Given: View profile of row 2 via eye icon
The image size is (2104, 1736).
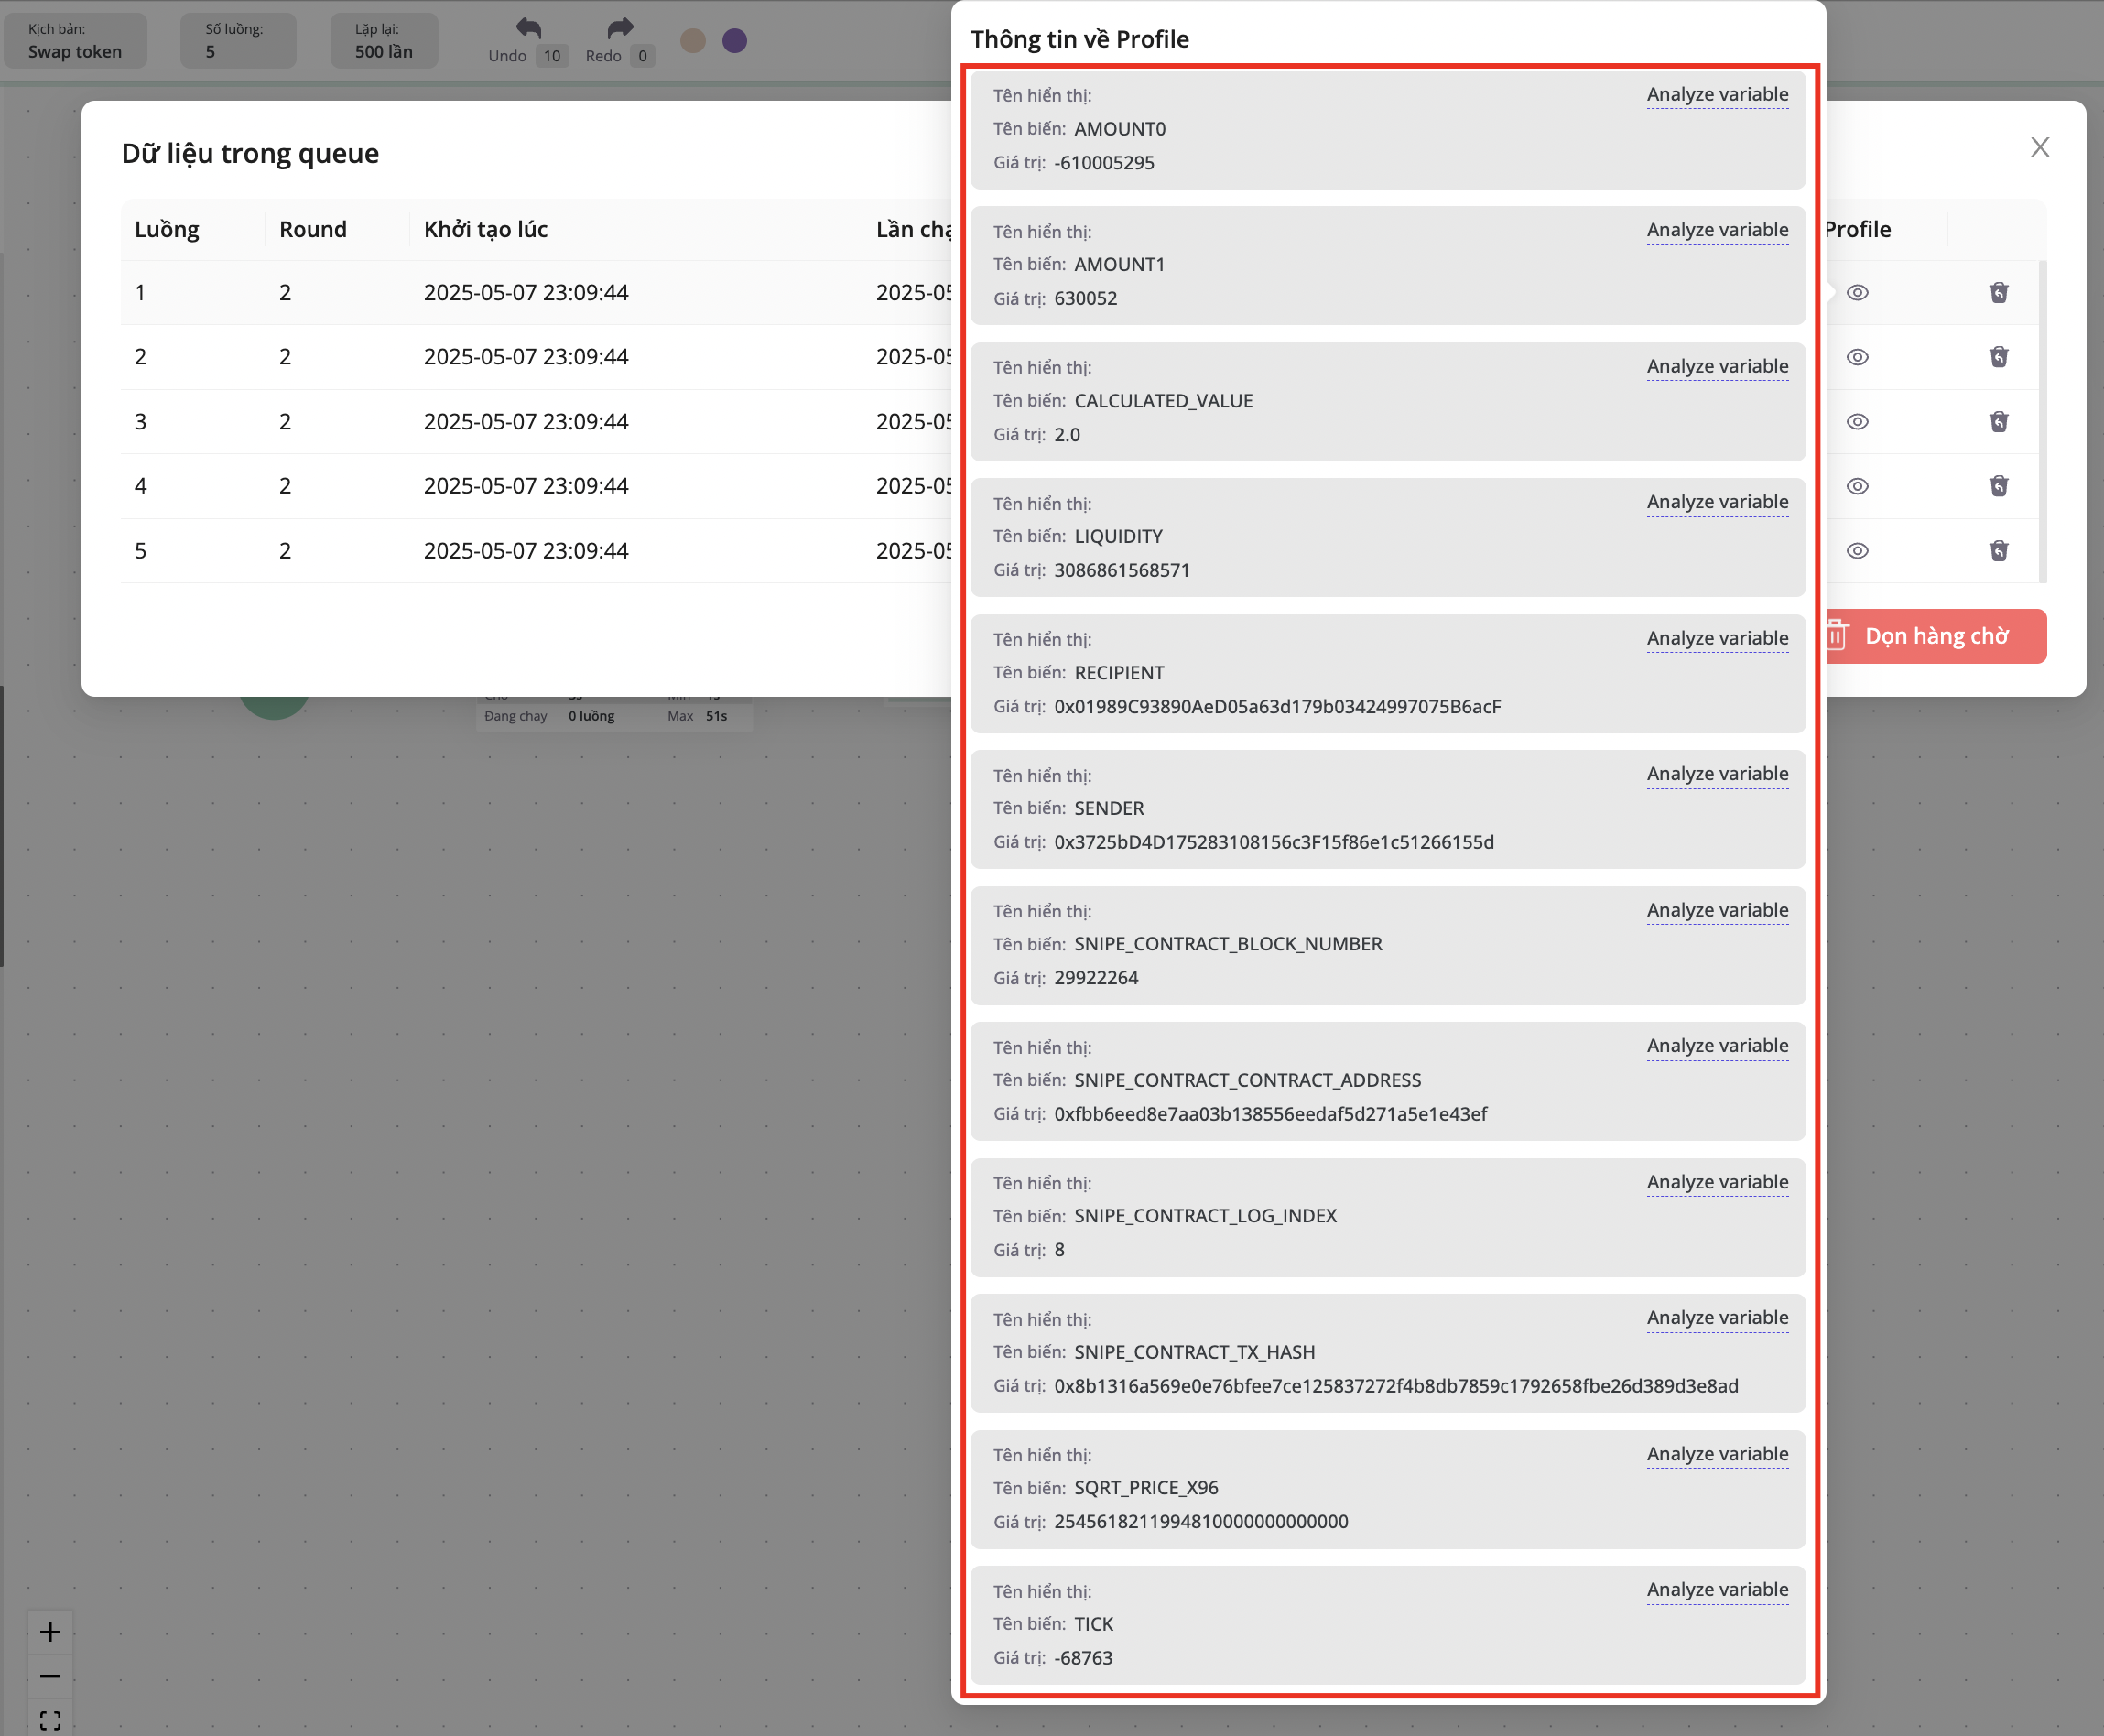Looking at the screenshot, I should [1857, 357].
